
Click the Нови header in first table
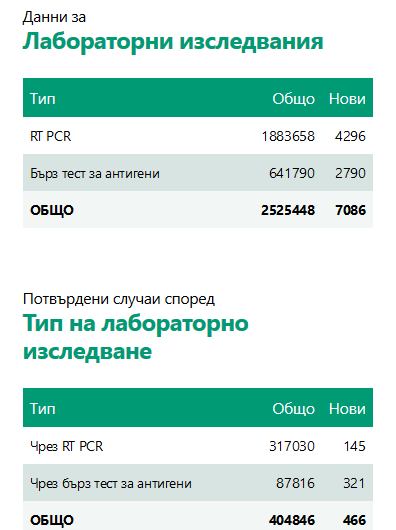(347, 99)
